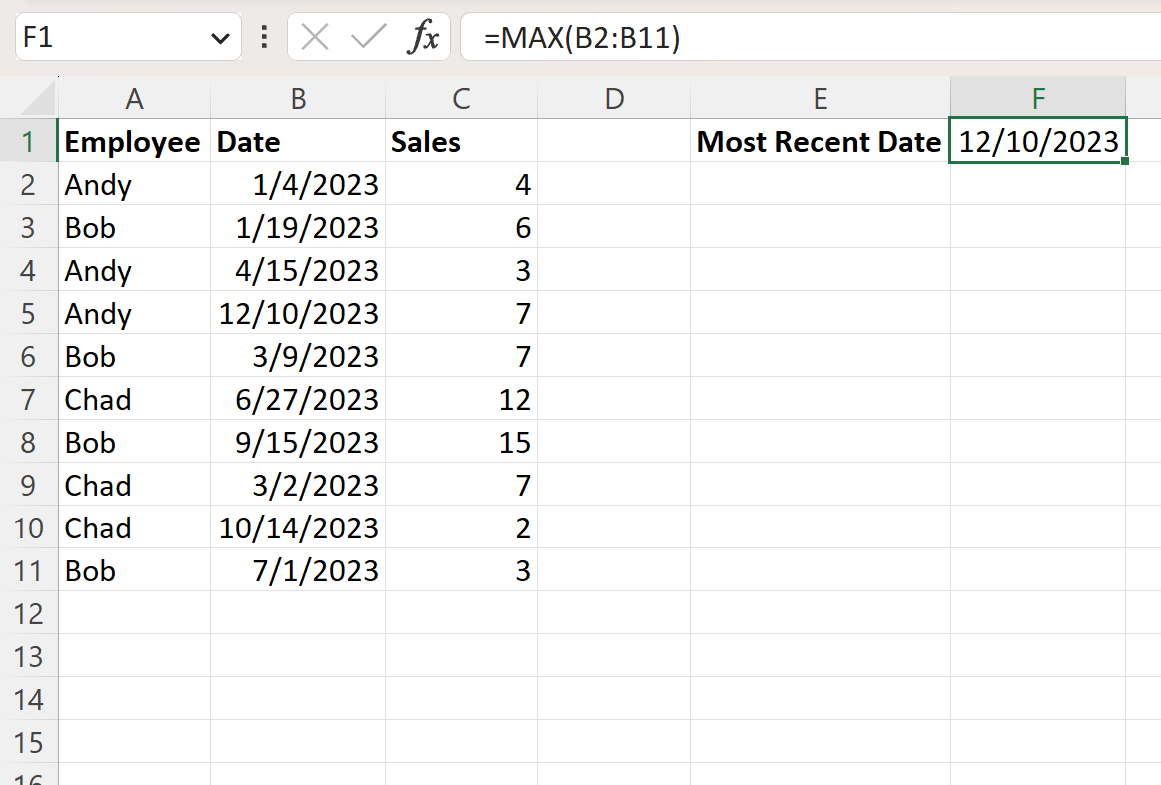1161x785 pixels.
Task: Select column B header
Action: tap(298, 98)
